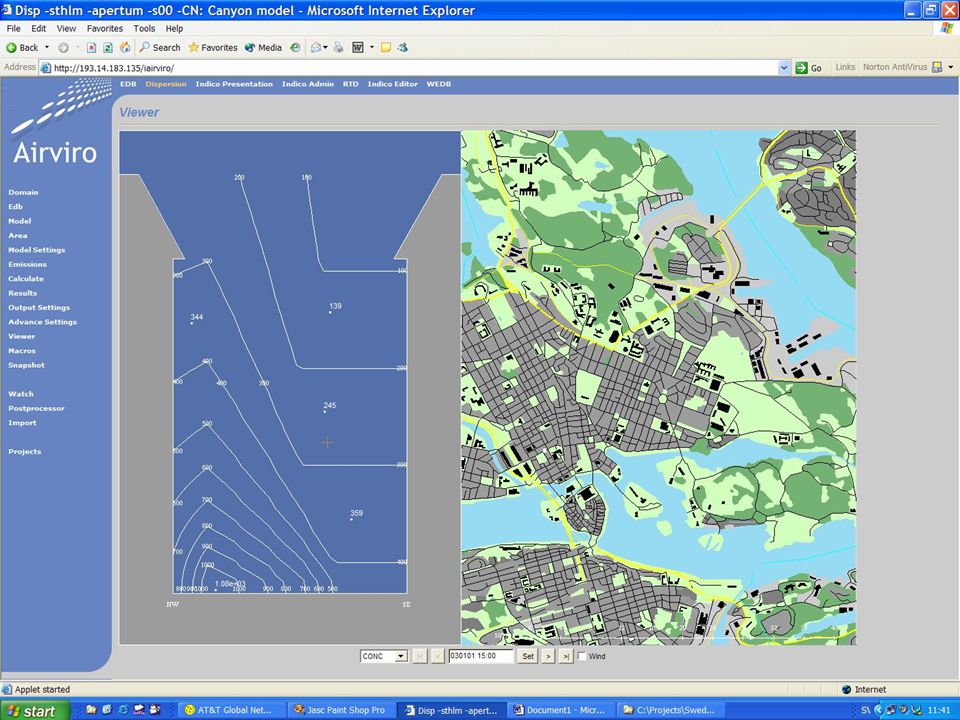Open the Results sidebar link
The width and height of the screenshot is (960, 720).
click(x=22, y=293)
